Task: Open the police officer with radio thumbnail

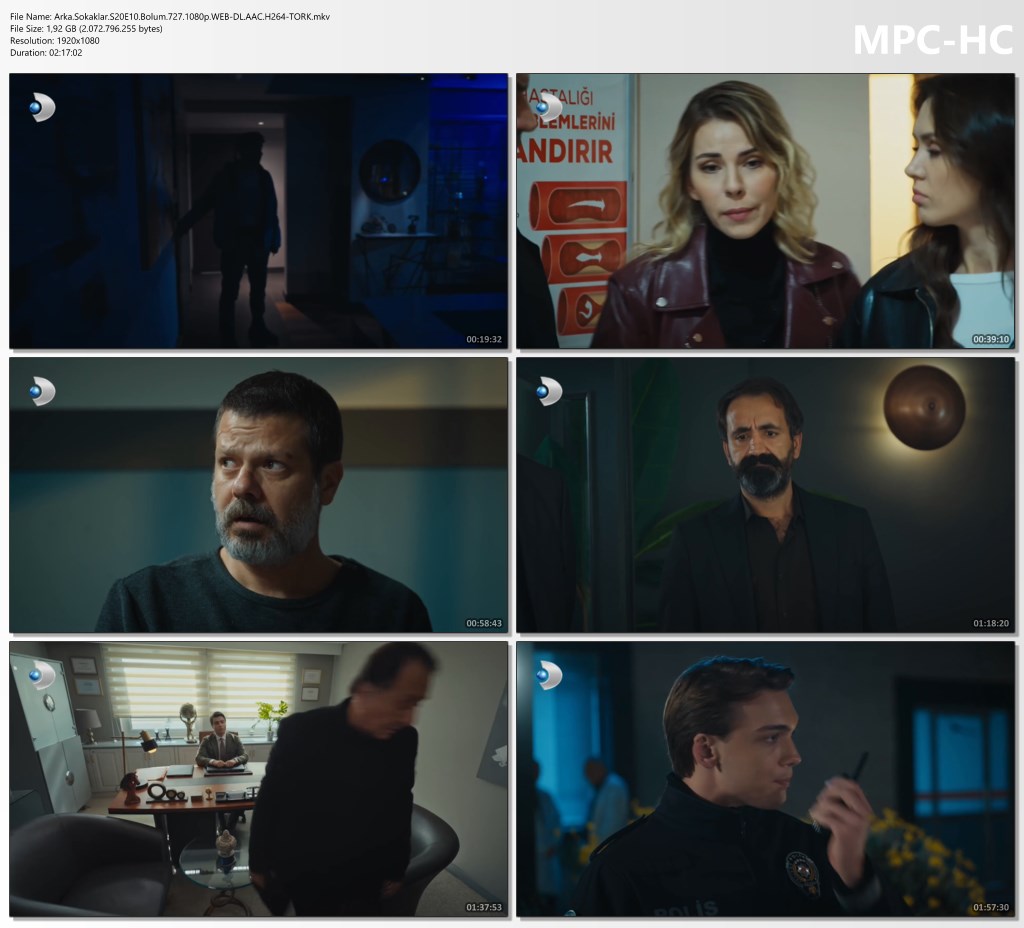Action: pos(765,779)
